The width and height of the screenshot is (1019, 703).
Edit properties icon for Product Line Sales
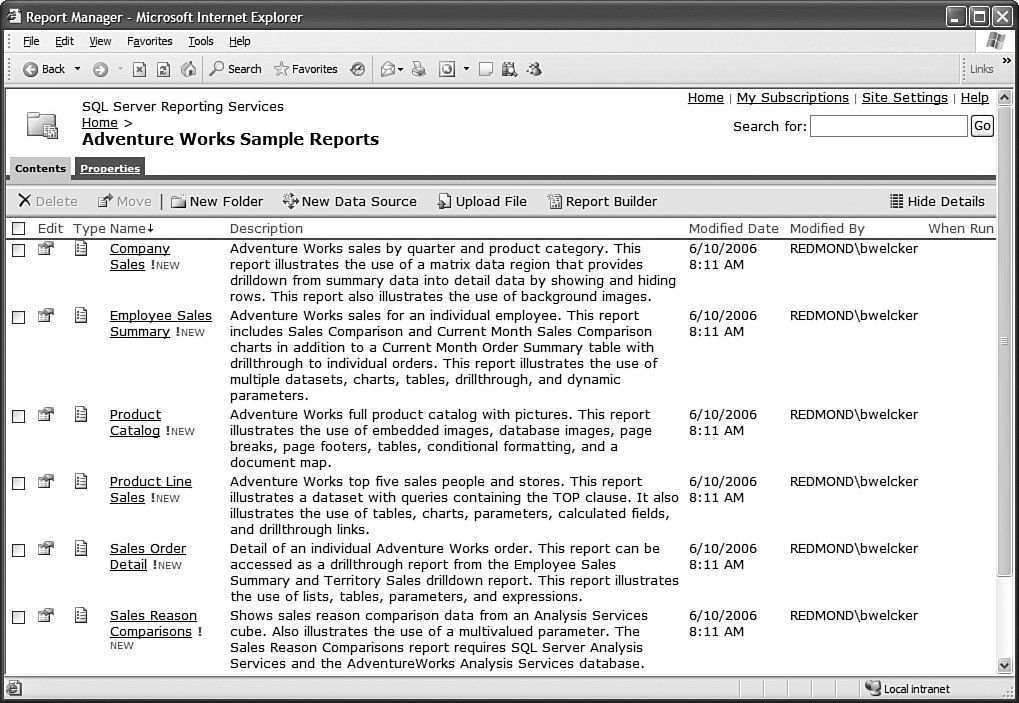click(45, 481)
